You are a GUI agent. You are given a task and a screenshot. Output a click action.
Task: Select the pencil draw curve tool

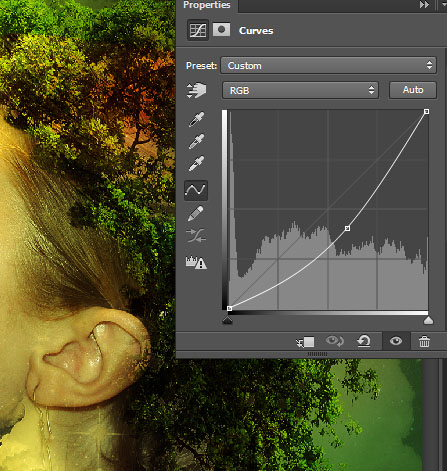pos(196,213)
